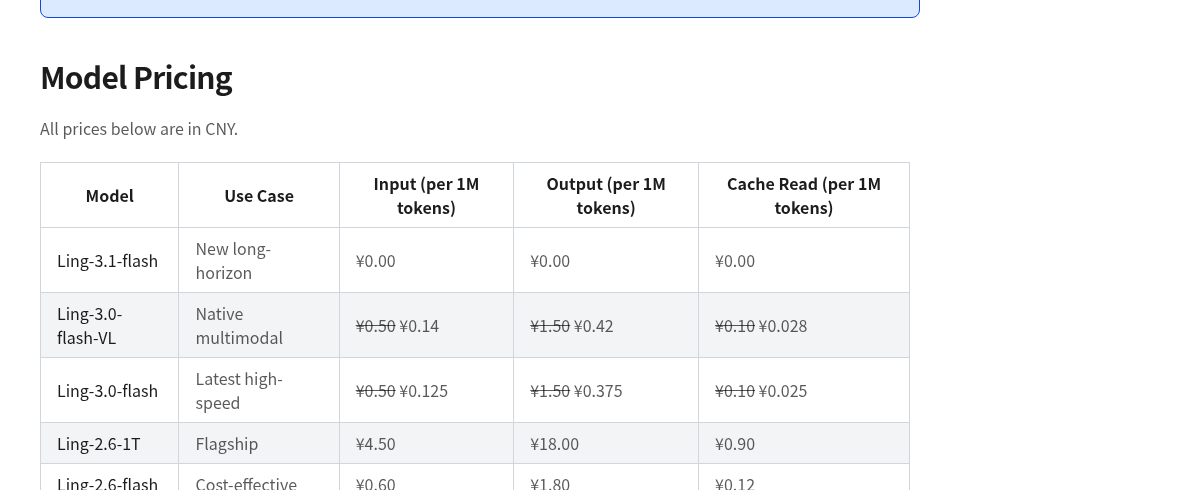Click the Model column header
Screen dimensions: 1200x490
tap(110, 196)
